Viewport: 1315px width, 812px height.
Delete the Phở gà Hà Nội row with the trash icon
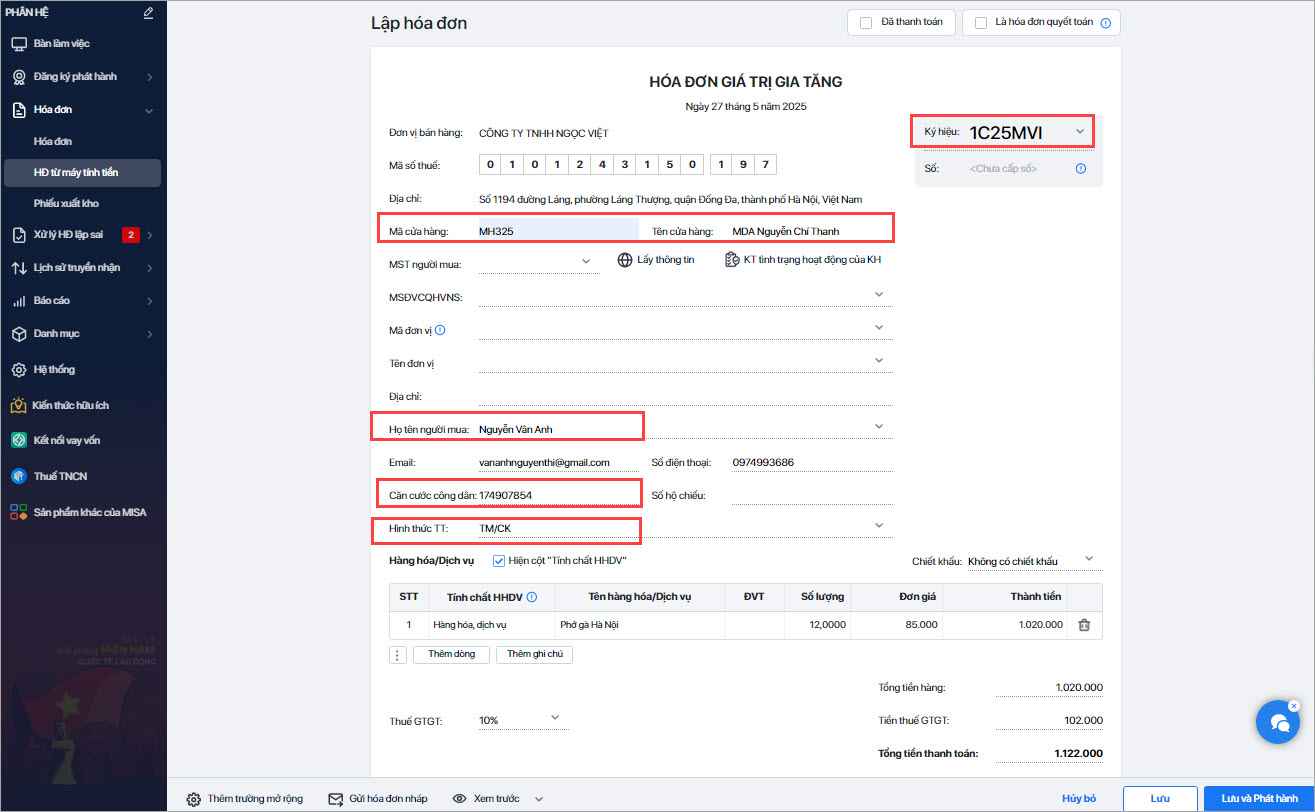click(1084, 625)
